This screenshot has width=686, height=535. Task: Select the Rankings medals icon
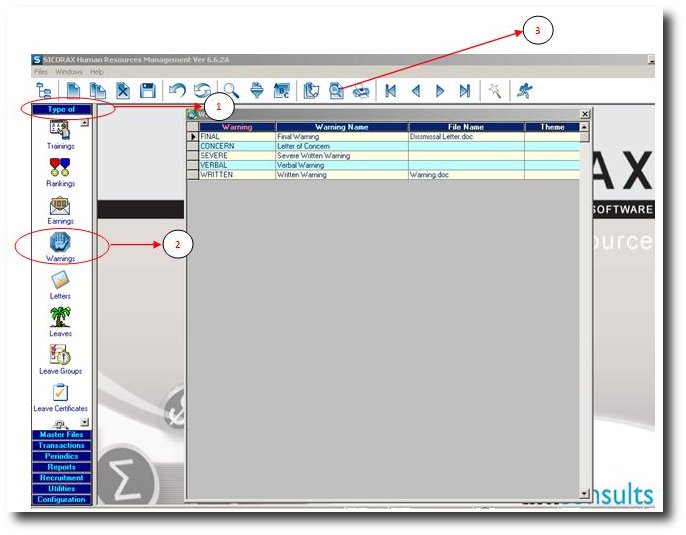coord(60,168)
